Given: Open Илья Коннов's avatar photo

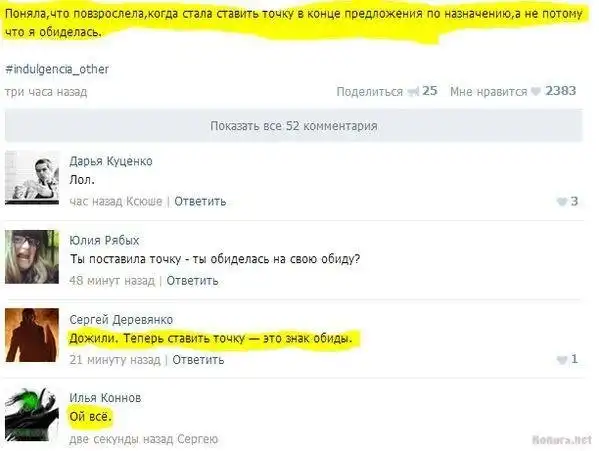Looking at the screenshot, I should 32,414.
